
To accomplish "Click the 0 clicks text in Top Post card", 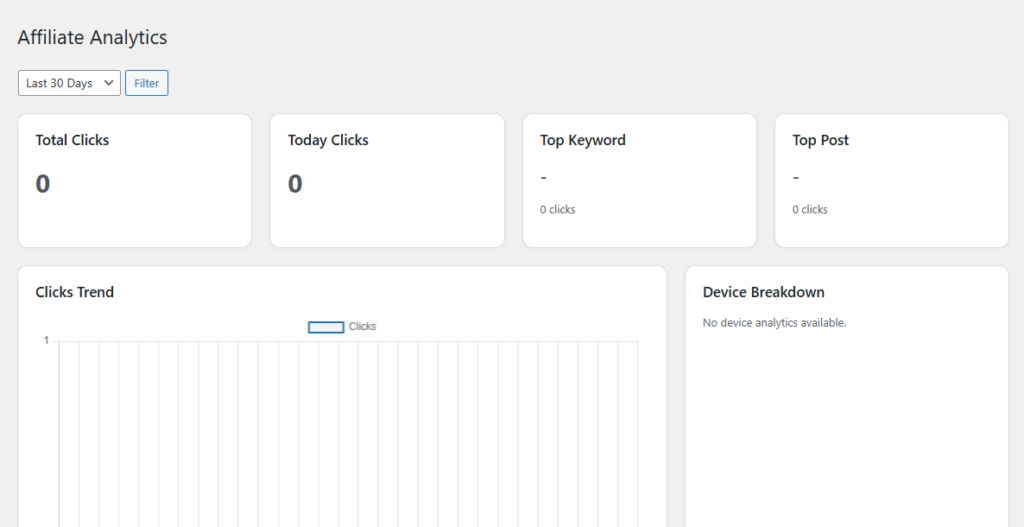I will pos(810,210).
